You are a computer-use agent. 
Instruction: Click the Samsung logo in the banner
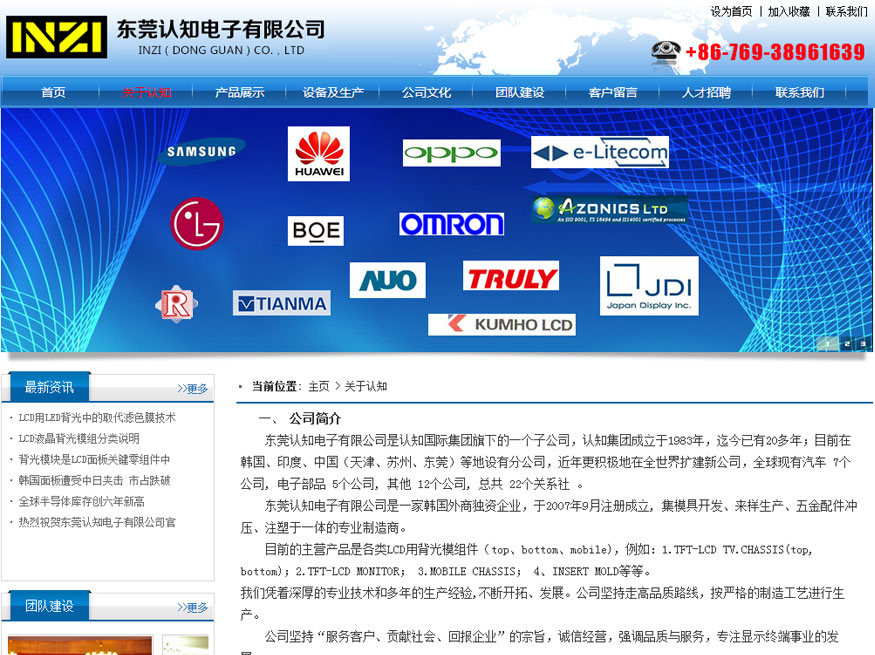pos(201,151)
